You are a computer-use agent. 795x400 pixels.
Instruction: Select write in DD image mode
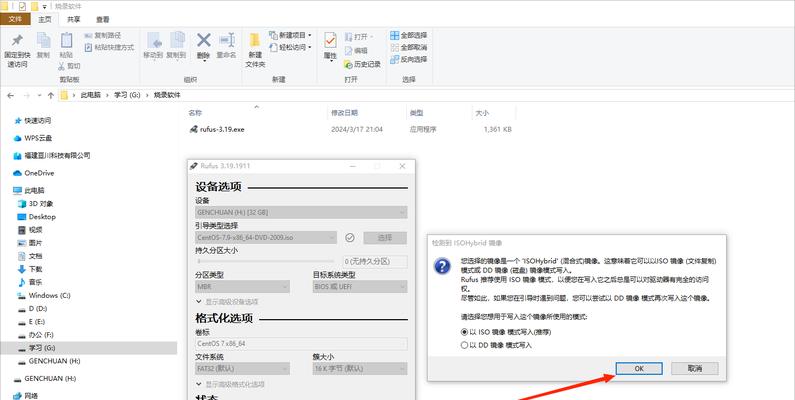click(x=496, y=345)
